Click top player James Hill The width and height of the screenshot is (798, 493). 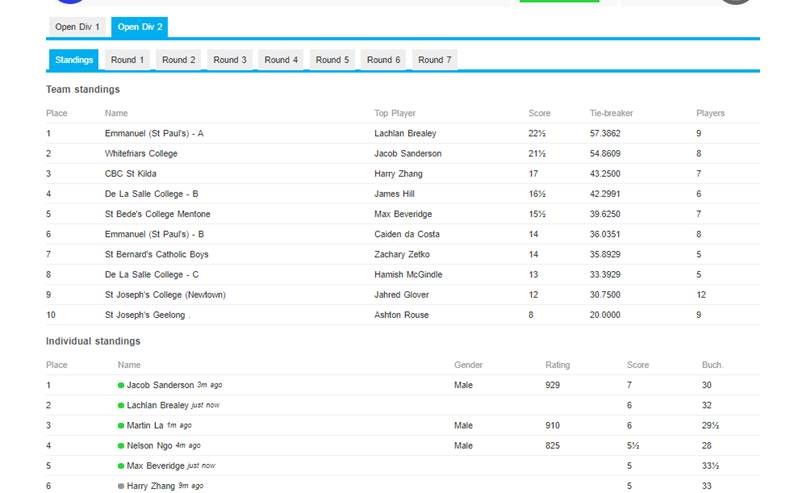click(x=394, y=194)
